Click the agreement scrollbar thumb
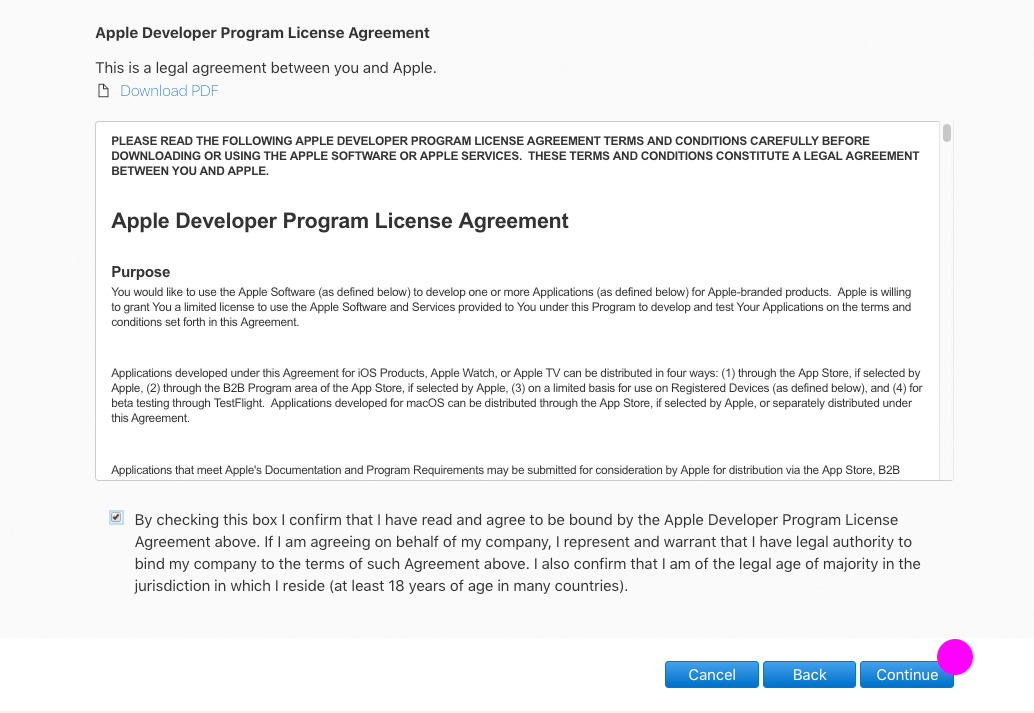1034x713 pixels. click(946, 133)
